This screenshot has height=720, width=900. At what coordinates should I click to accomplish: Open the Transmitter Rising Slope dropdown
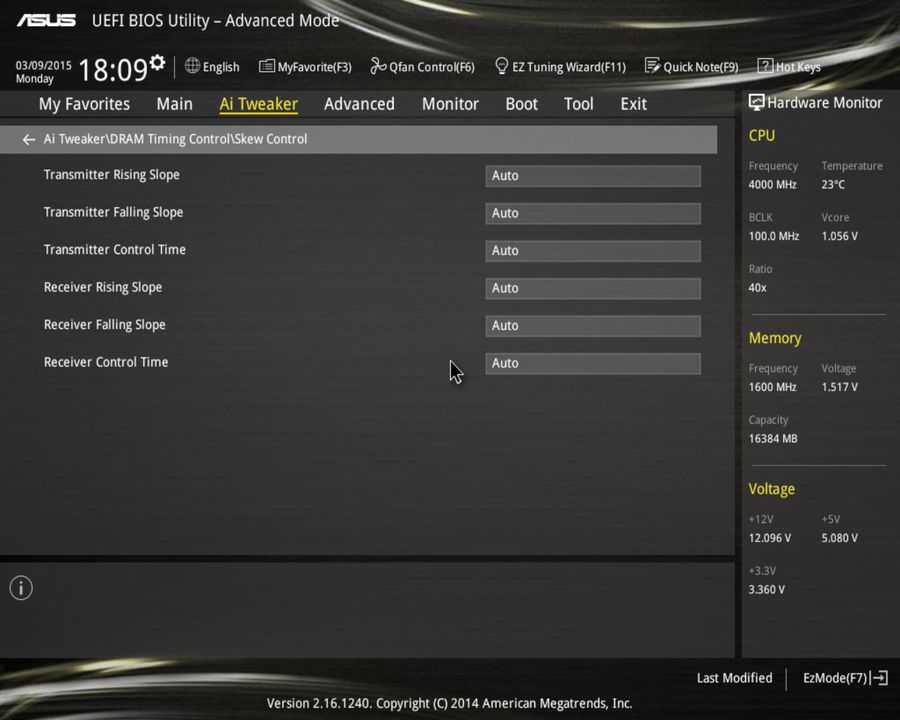pos(592,175)
